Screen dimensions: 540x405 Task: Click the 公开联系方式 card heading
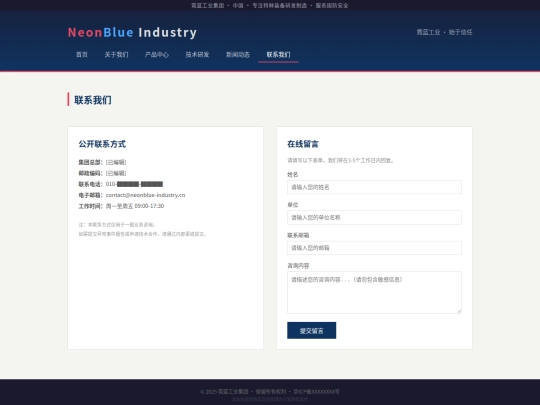click(x=102, y=144)
